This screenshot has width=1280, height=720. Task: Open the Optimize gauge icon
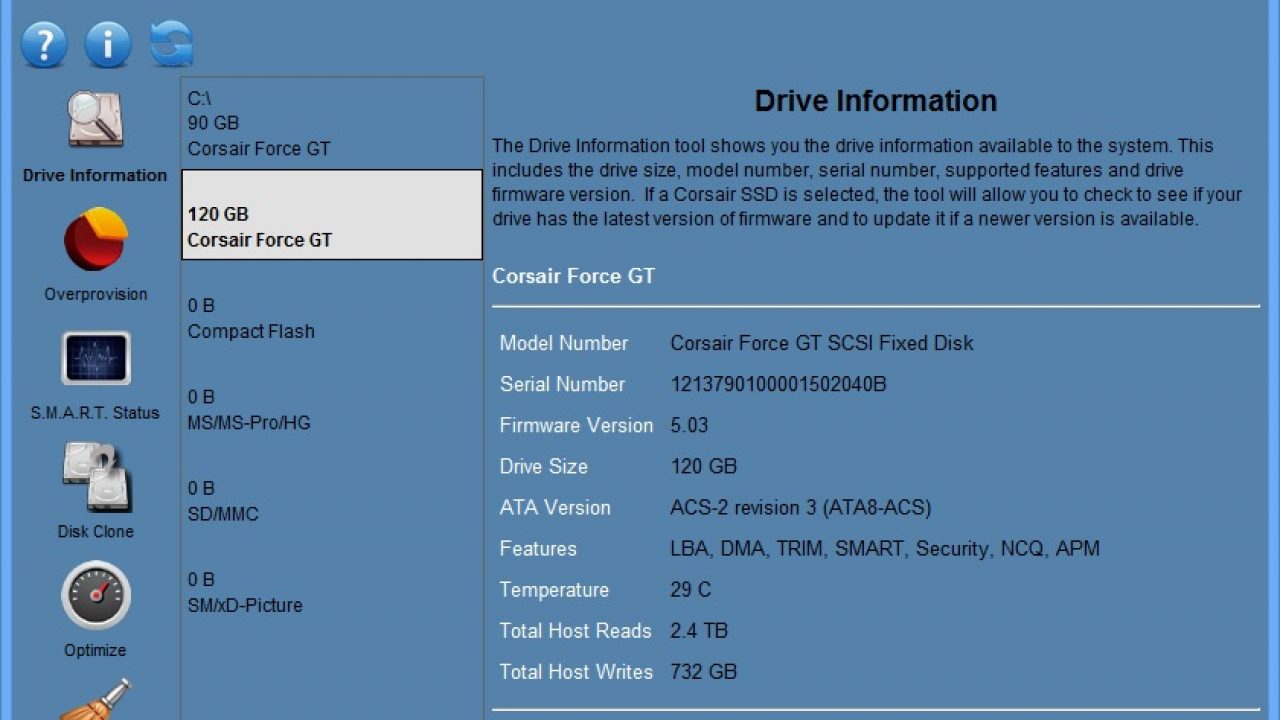tap(95, 595)
